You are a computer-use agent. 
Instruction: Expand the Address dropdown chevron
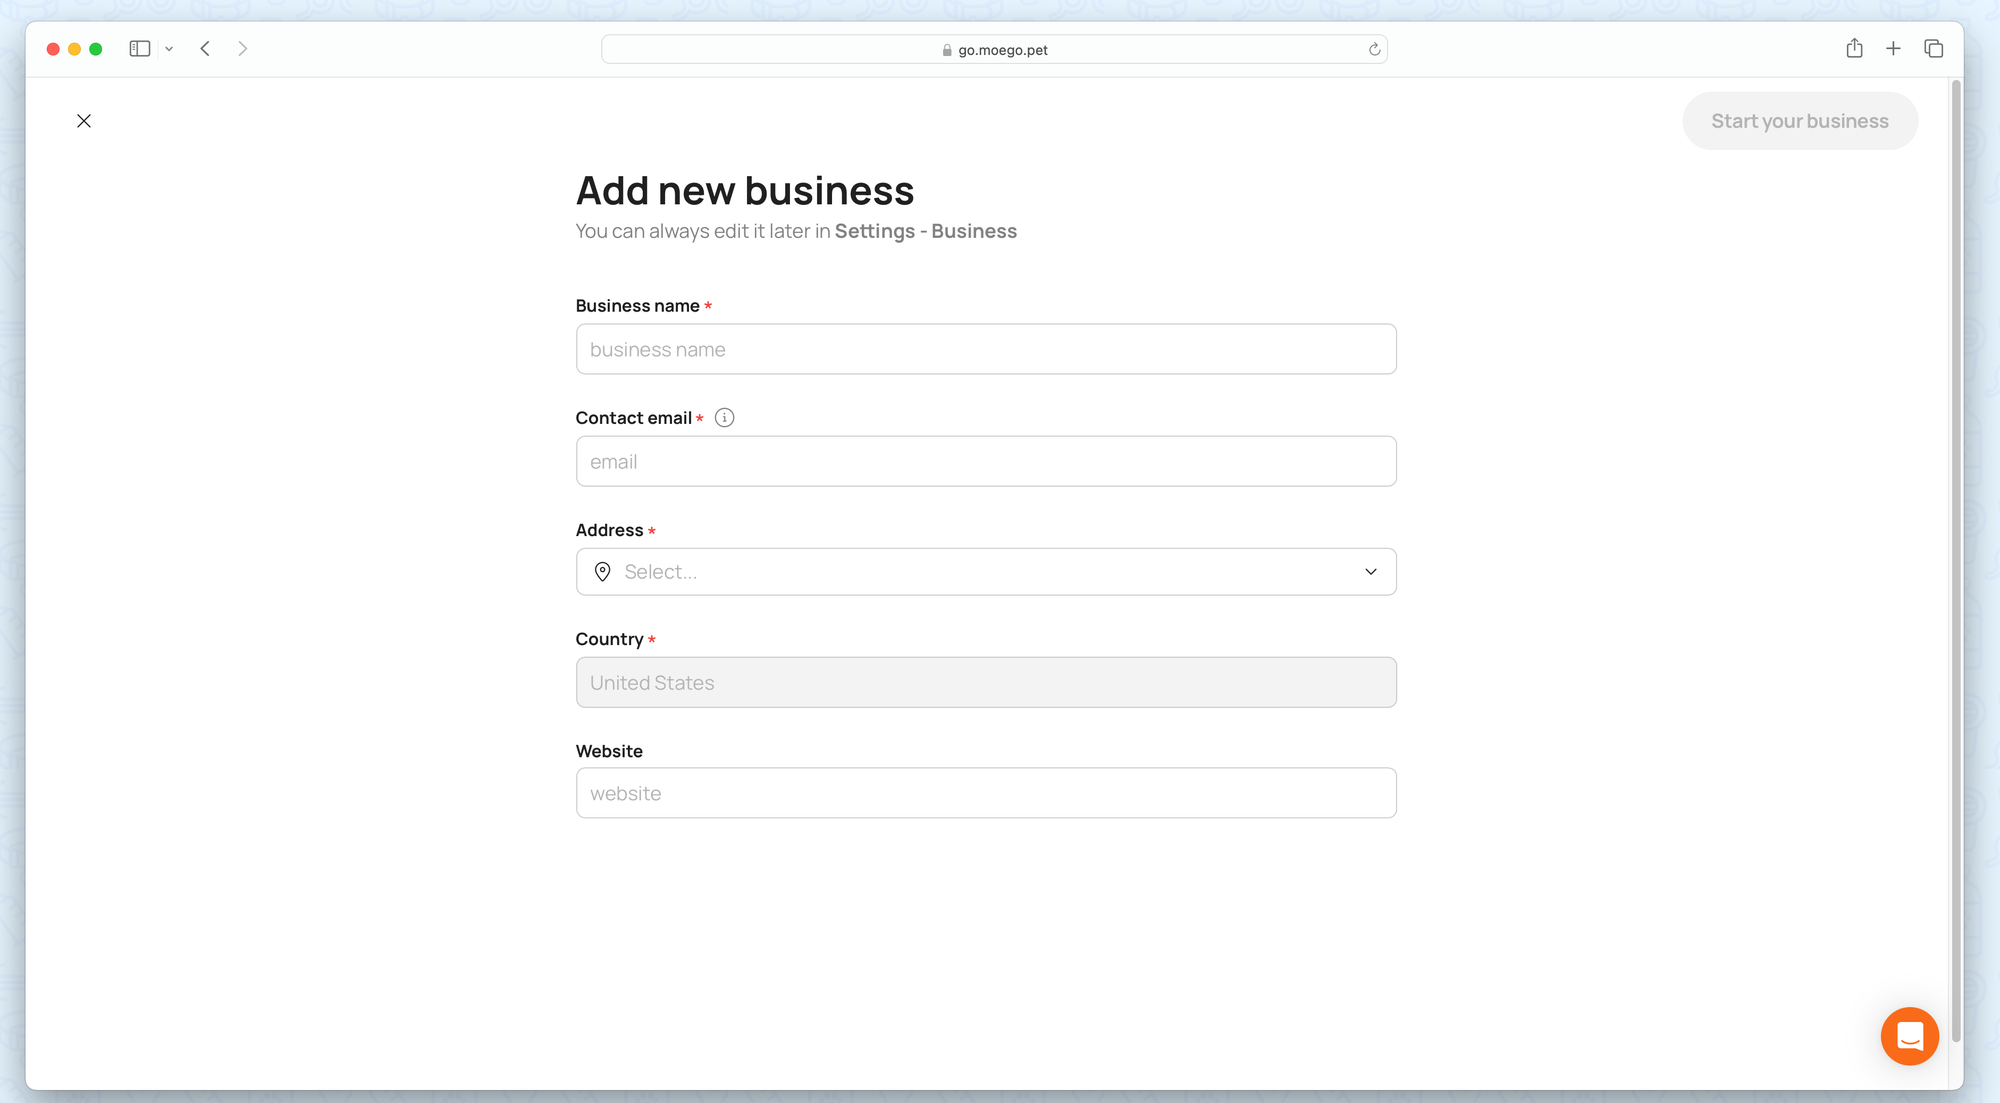click(1370, 572)
